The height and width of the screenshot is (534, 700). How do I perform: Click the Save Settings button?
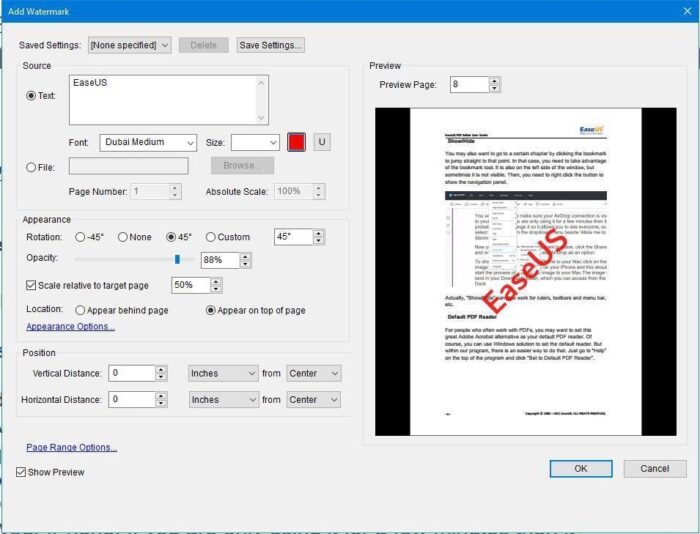[x=271, y=45]
